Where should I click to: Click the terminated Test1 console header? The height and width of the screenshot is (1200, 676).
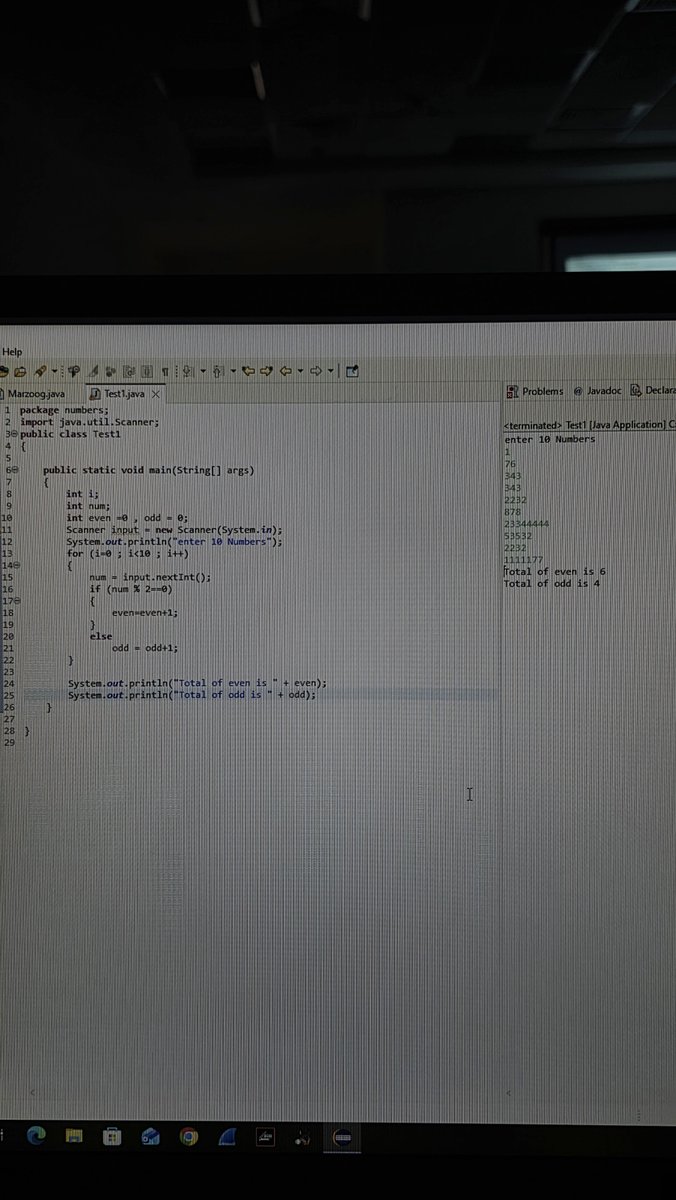click(590, 425)
